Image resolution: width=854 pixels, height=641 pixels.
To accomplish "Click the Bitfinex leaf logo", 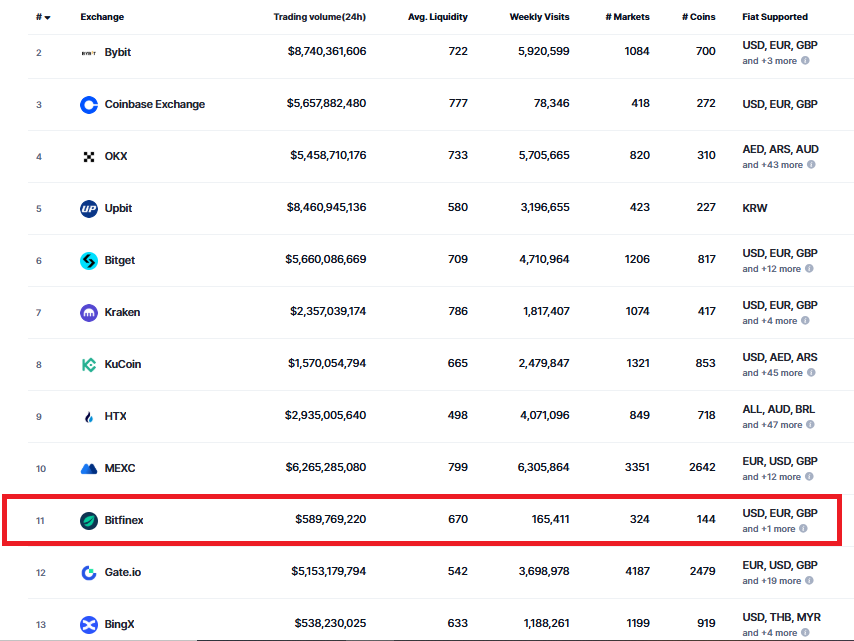I will point(89,521).
